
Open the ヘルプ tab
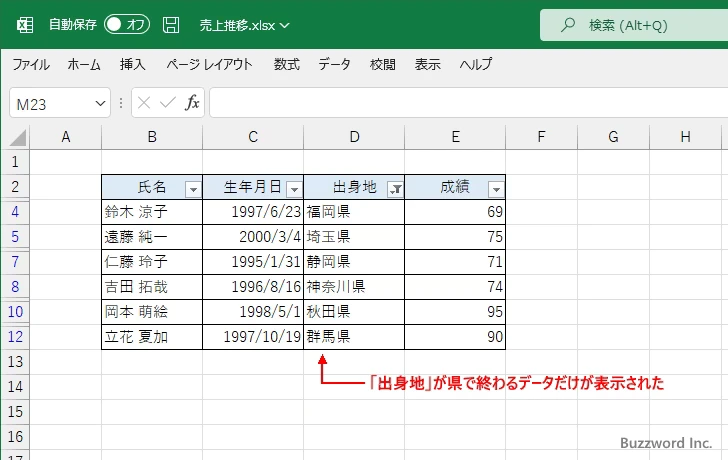[476, 64]
